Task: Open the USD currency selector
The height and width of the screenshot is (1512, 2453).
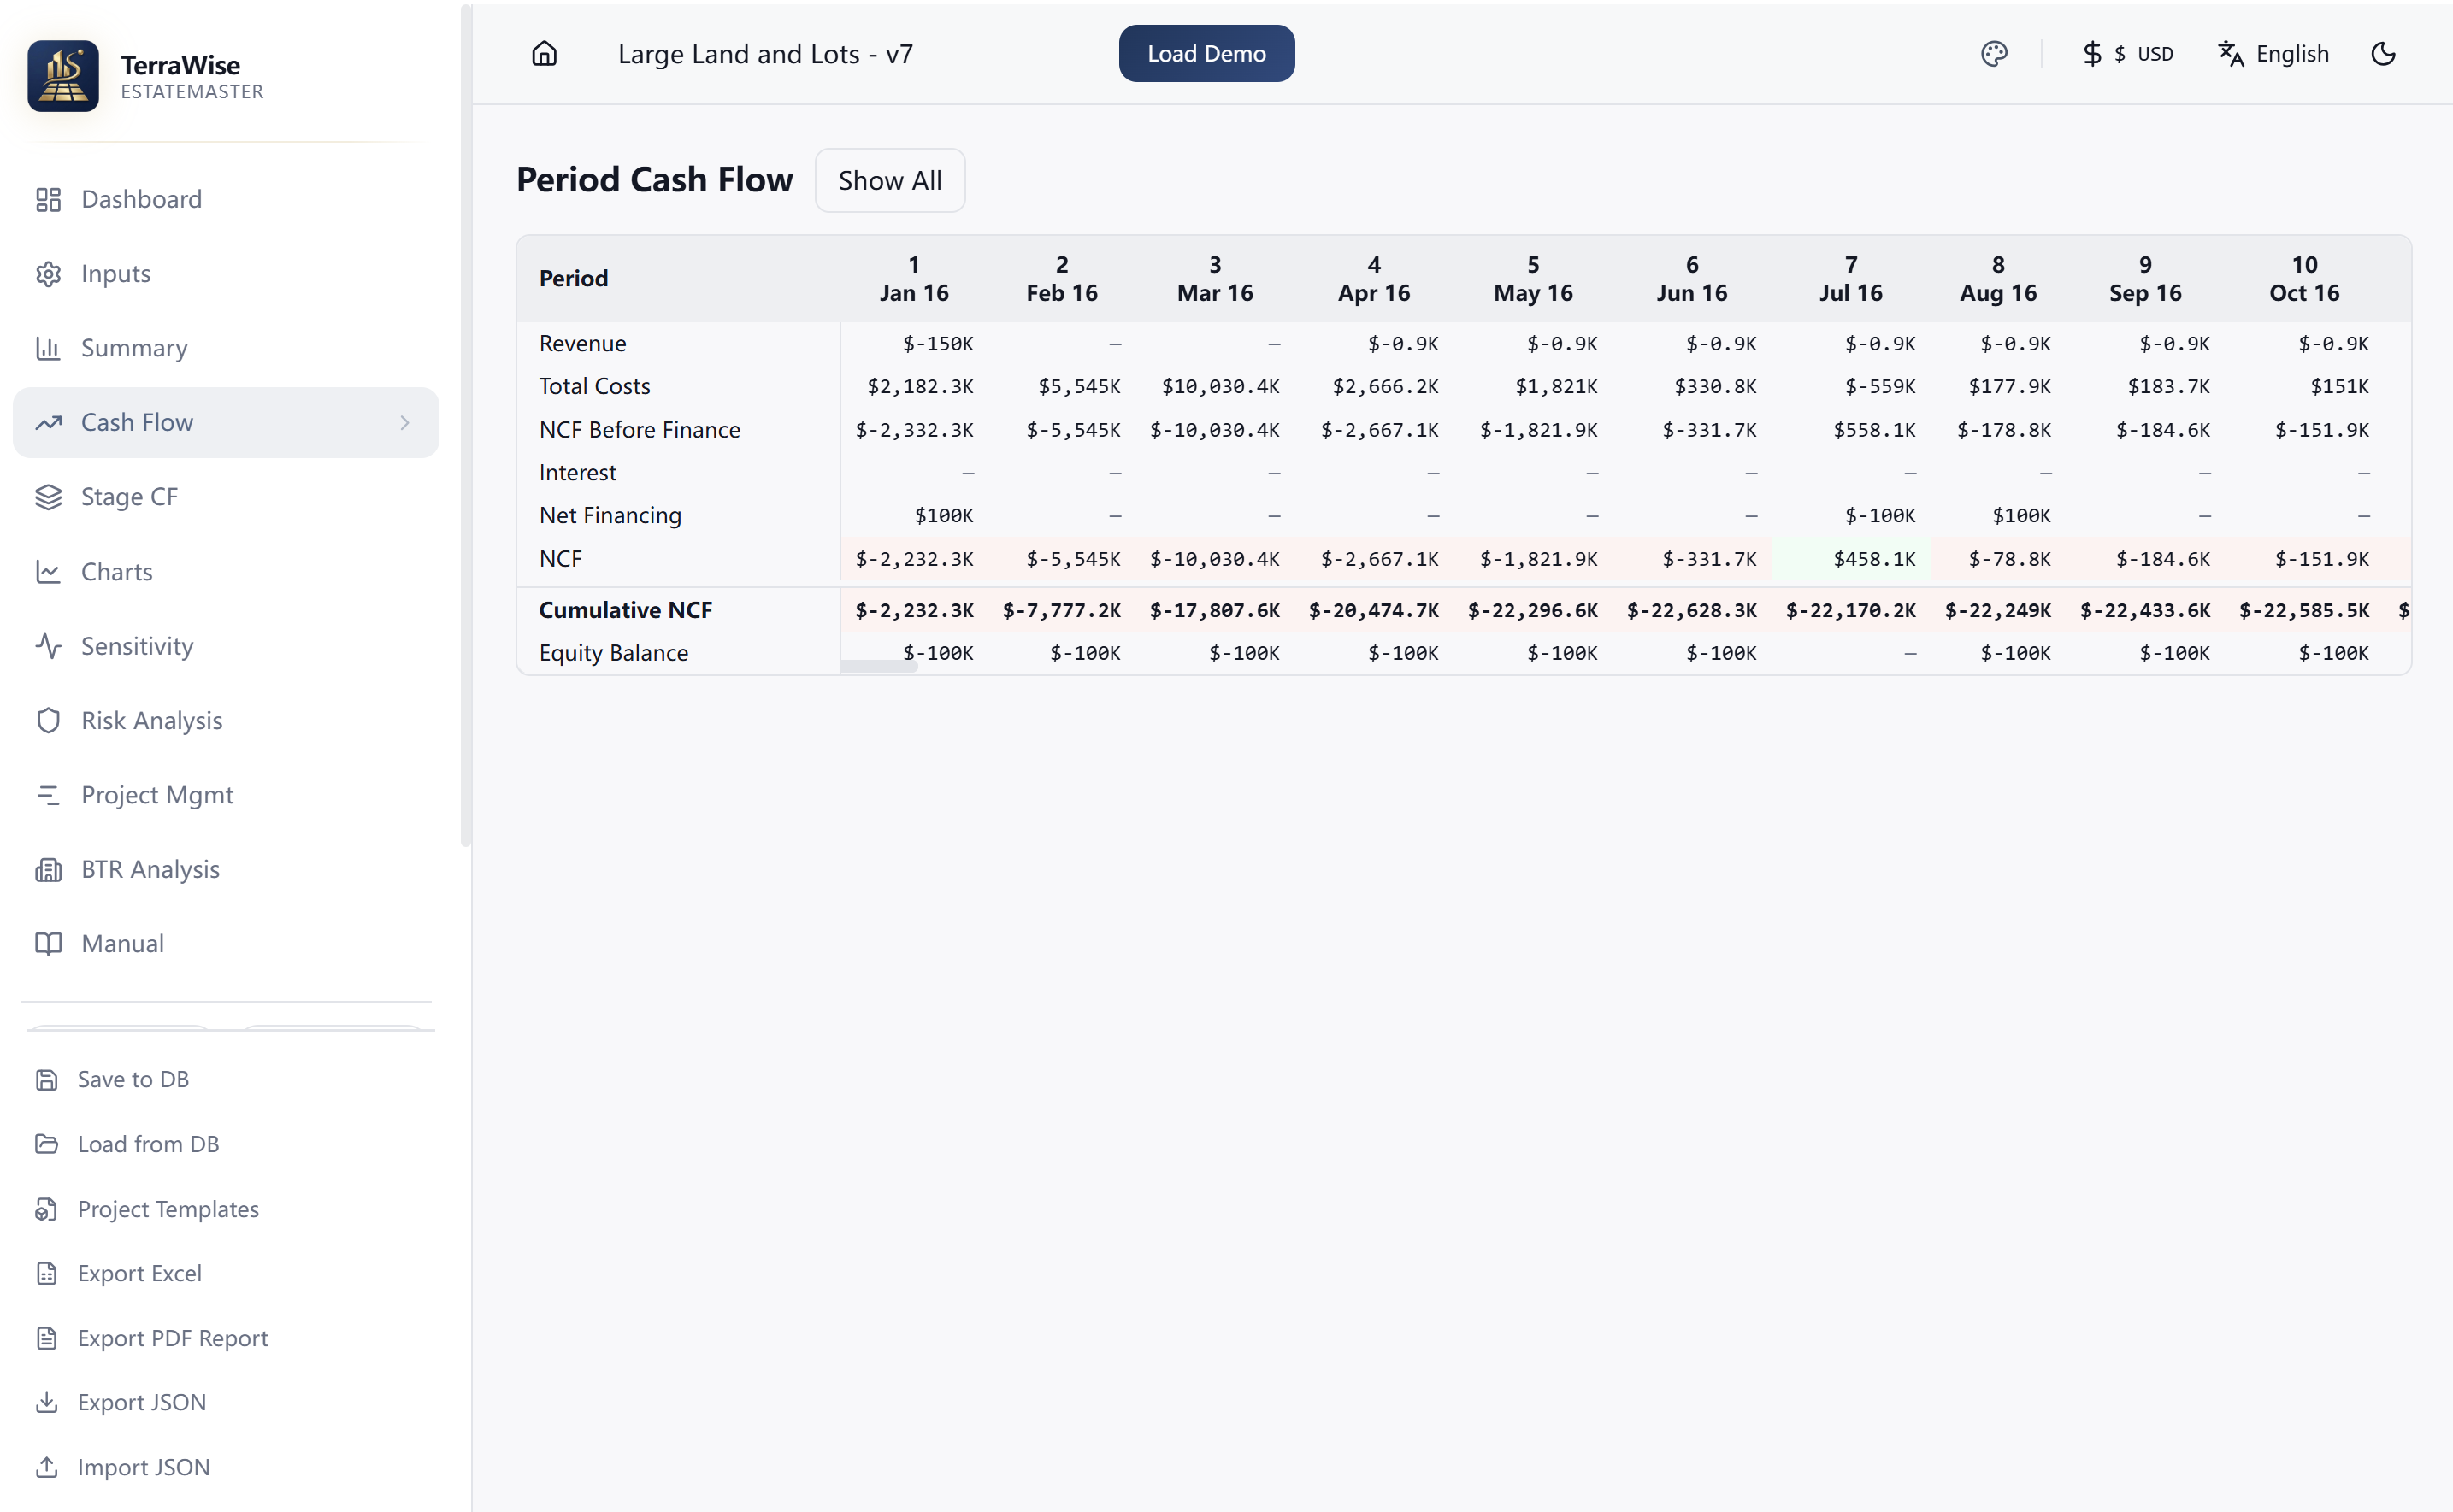Action: point(2128,54)
